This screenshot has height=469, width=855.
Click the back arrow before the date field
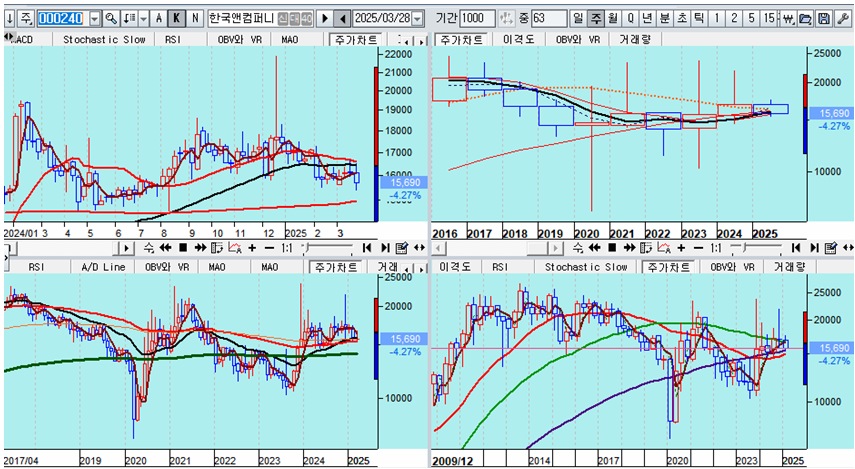click(x=342, y=19)
